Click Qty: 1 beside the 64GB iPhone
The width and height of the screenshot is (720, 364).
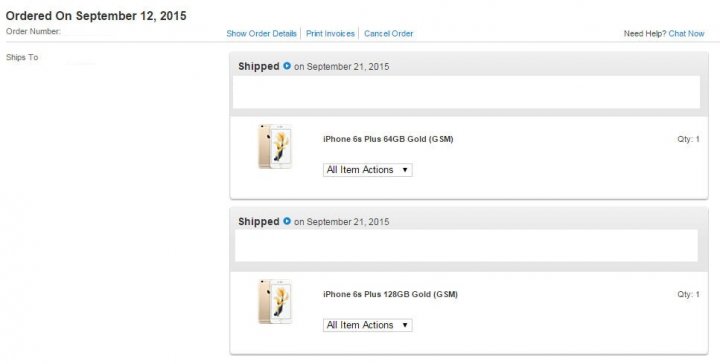pos(688,139)
